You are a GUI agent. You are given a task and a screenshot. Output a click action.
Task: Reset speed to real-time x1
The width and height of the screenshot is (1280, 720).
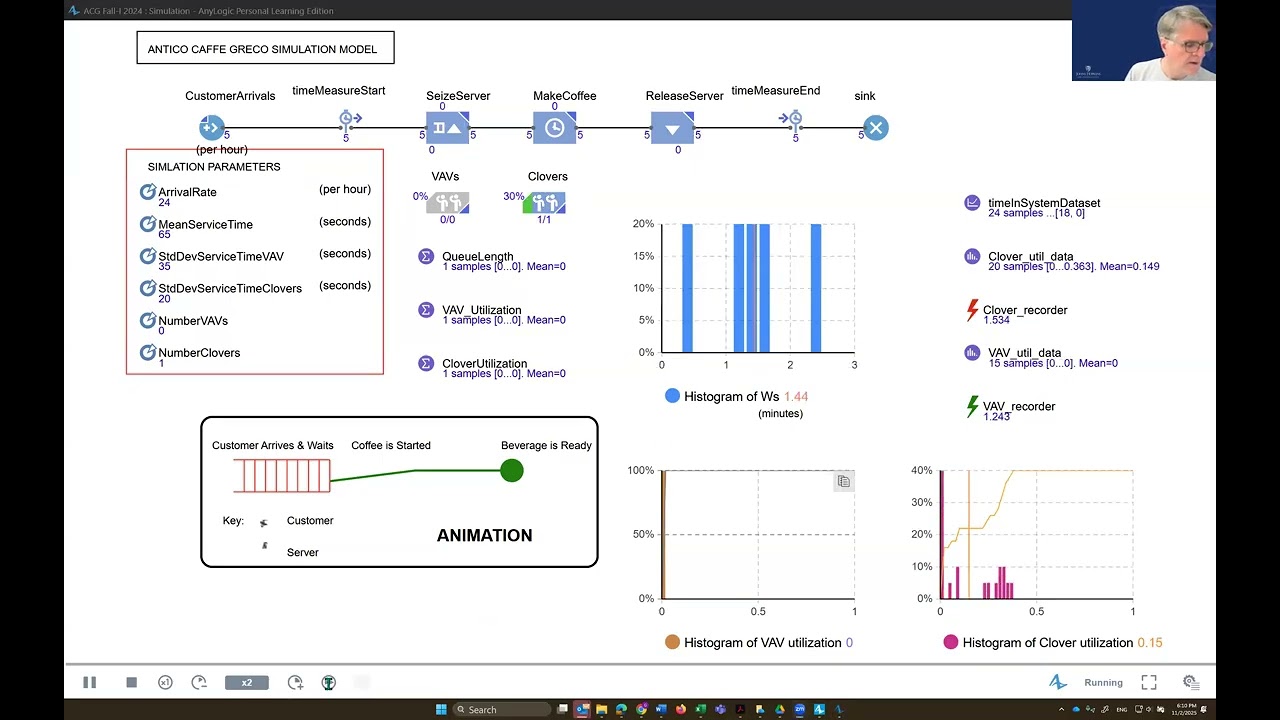tap(165, 682)
